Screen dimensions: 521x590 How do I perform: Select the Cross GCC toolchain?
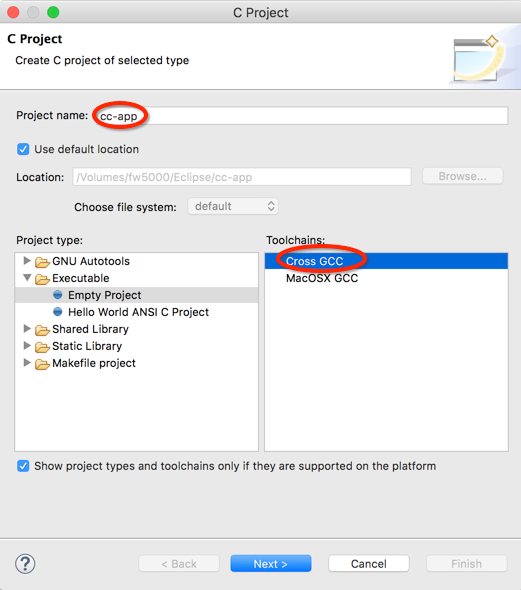[386, 261]
